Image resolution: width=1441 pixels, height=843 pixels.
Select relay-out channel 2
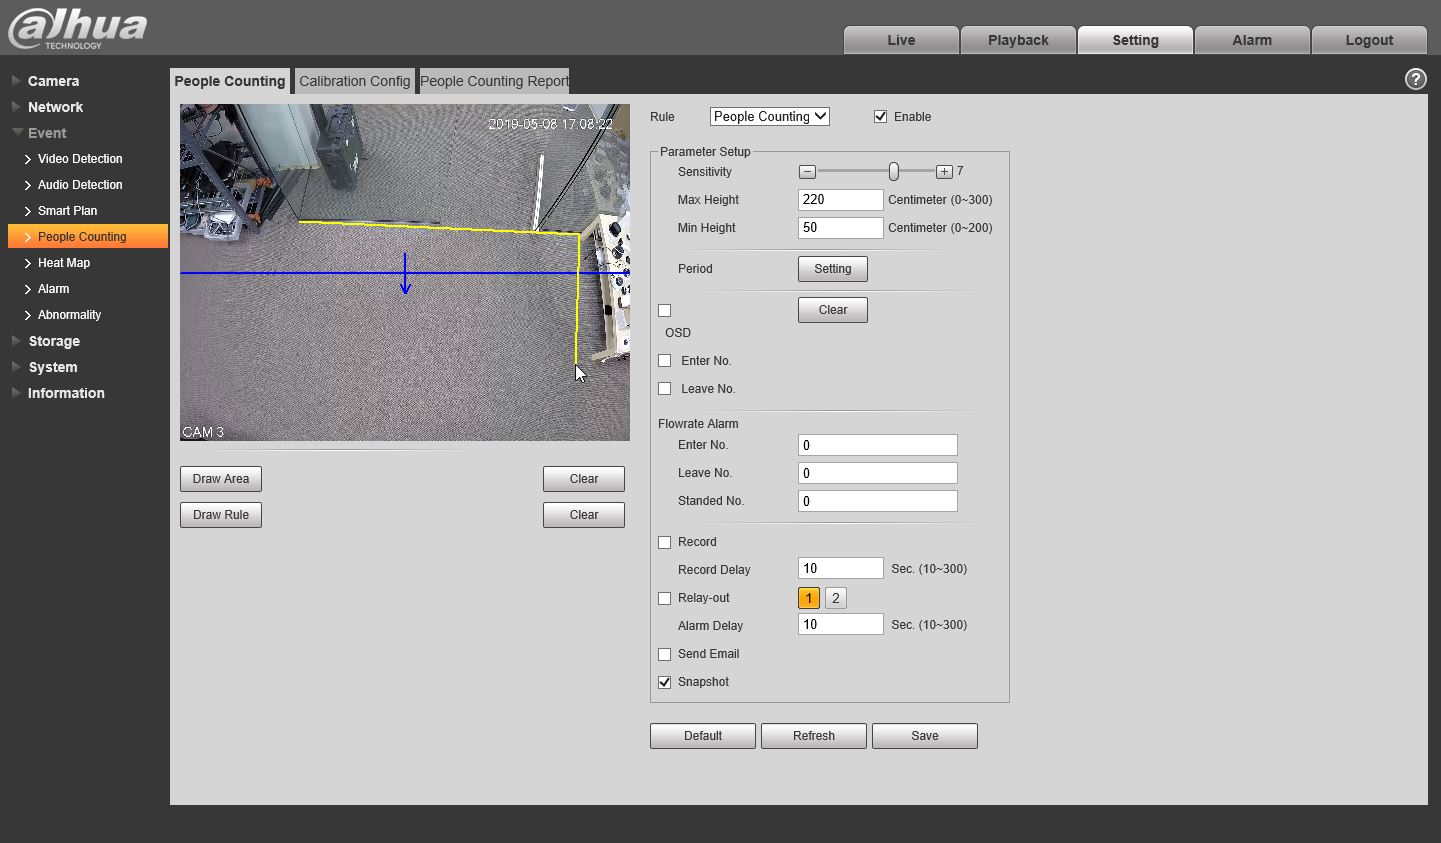click(835, 598)
